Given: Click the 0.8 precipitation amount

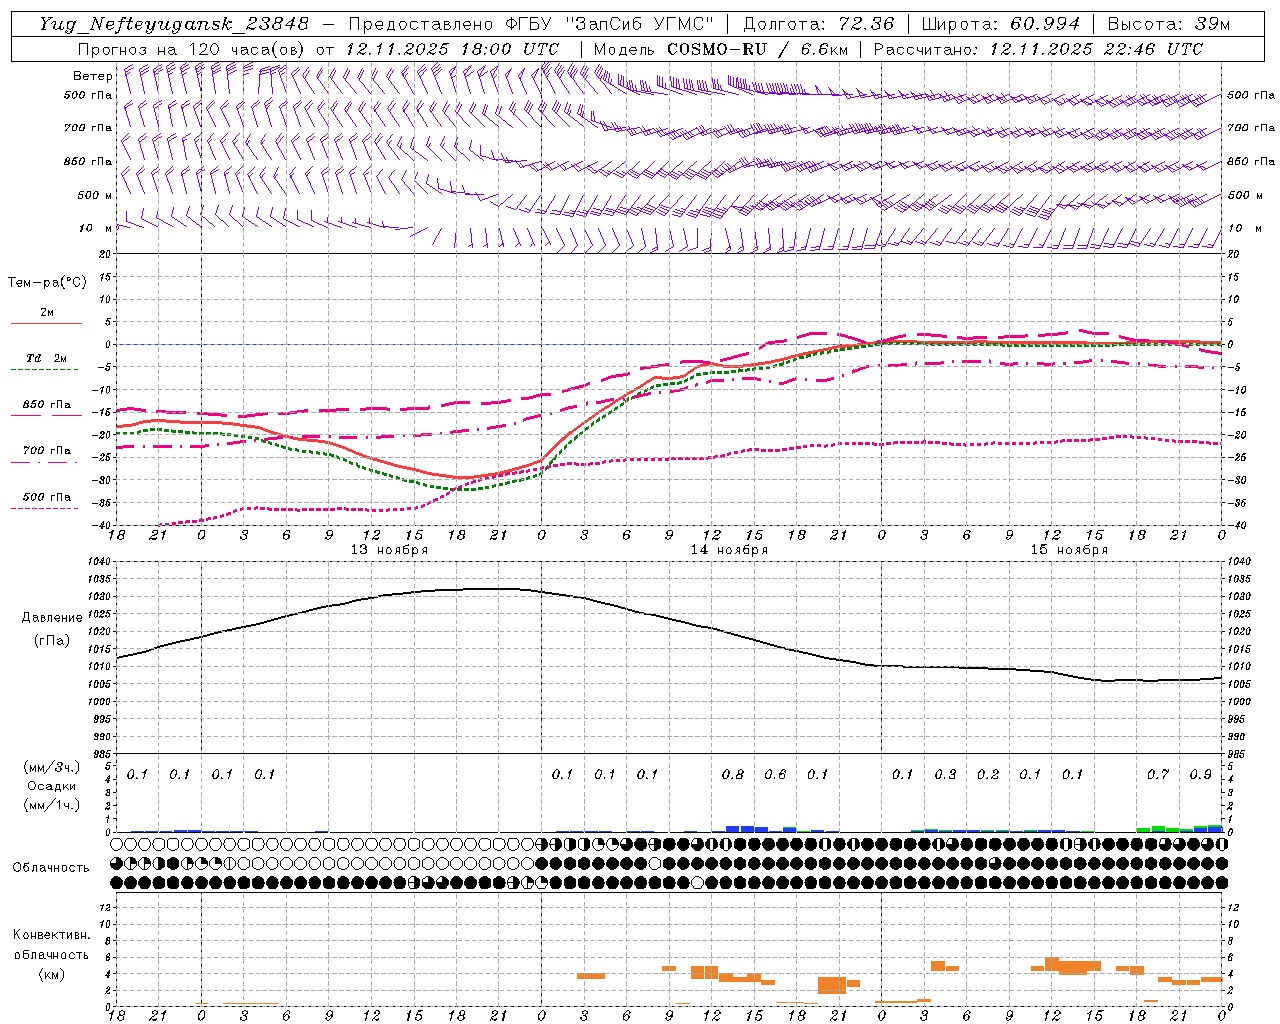Looking at the screenshot, I should pyautogui.click(x=733, y=774).
